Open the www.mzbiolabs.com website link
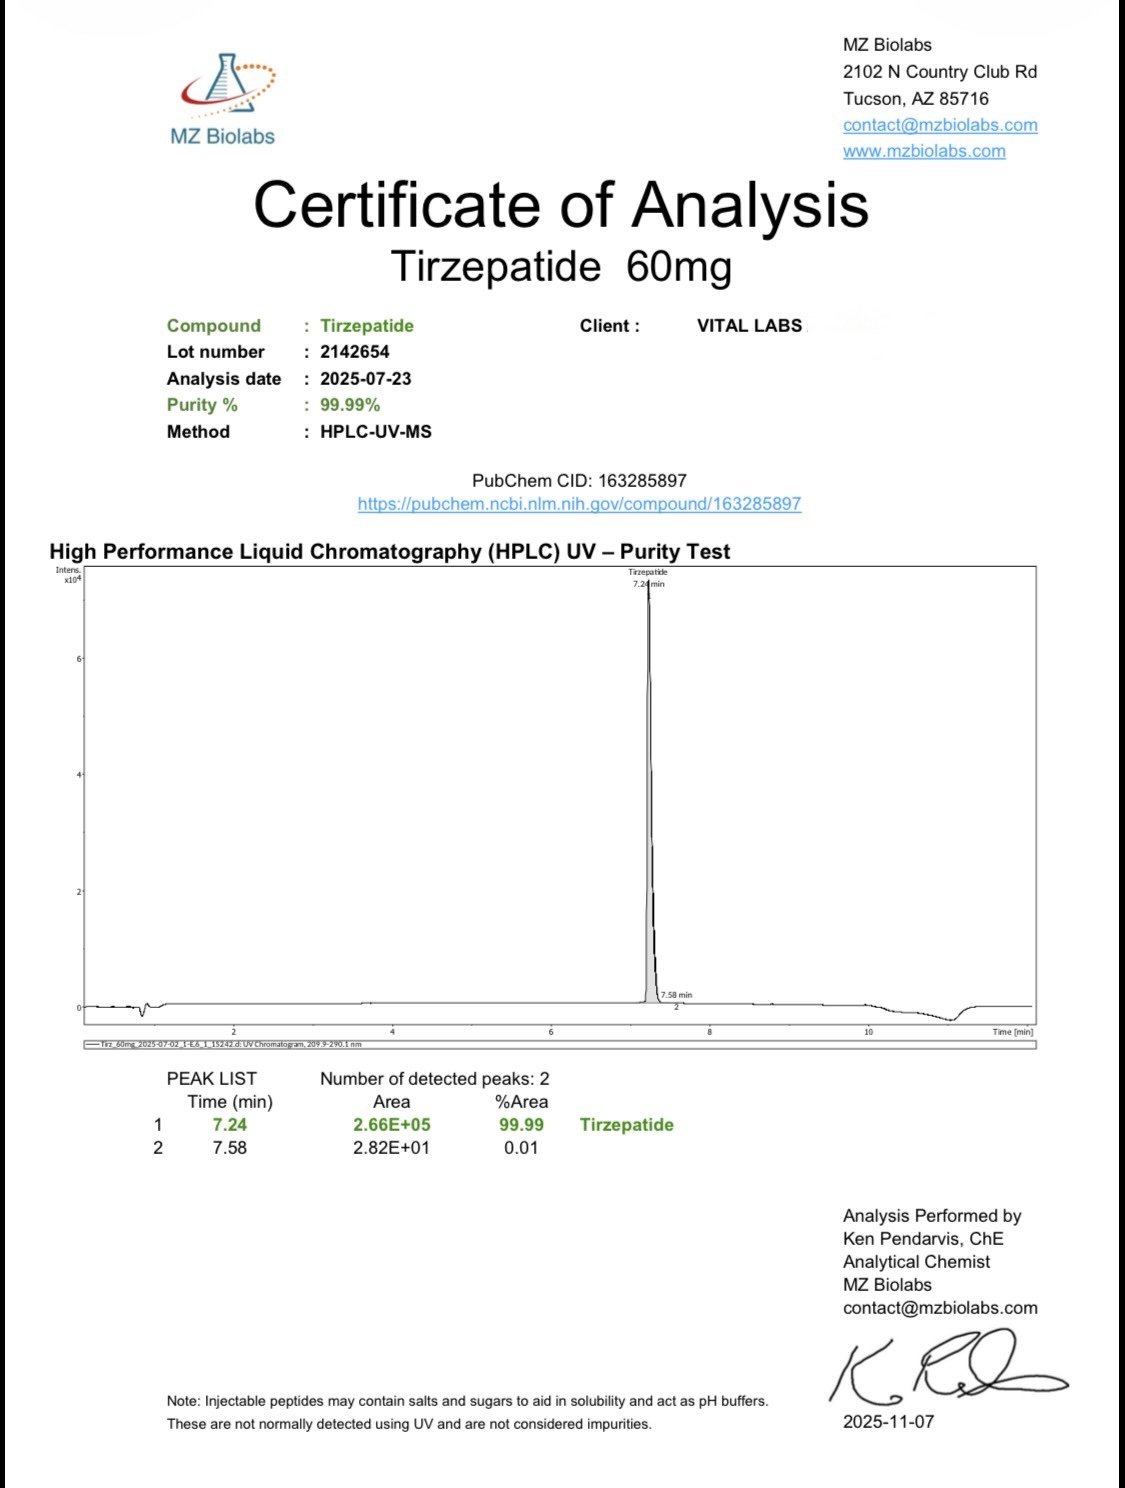The height and width of the screenshot is (1488, 1125). [923, 151]
